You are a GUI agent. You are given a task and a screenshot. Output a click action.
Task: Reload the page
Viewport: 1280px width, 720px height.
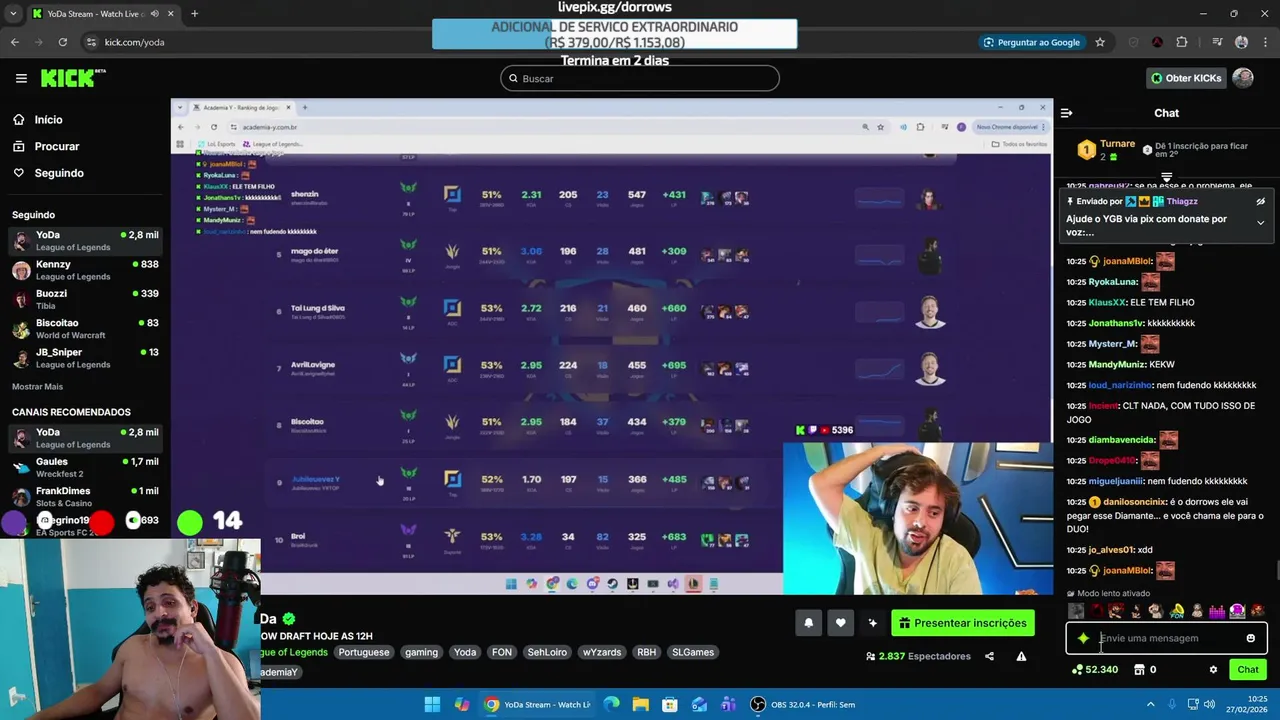click(x=62, y=42)
